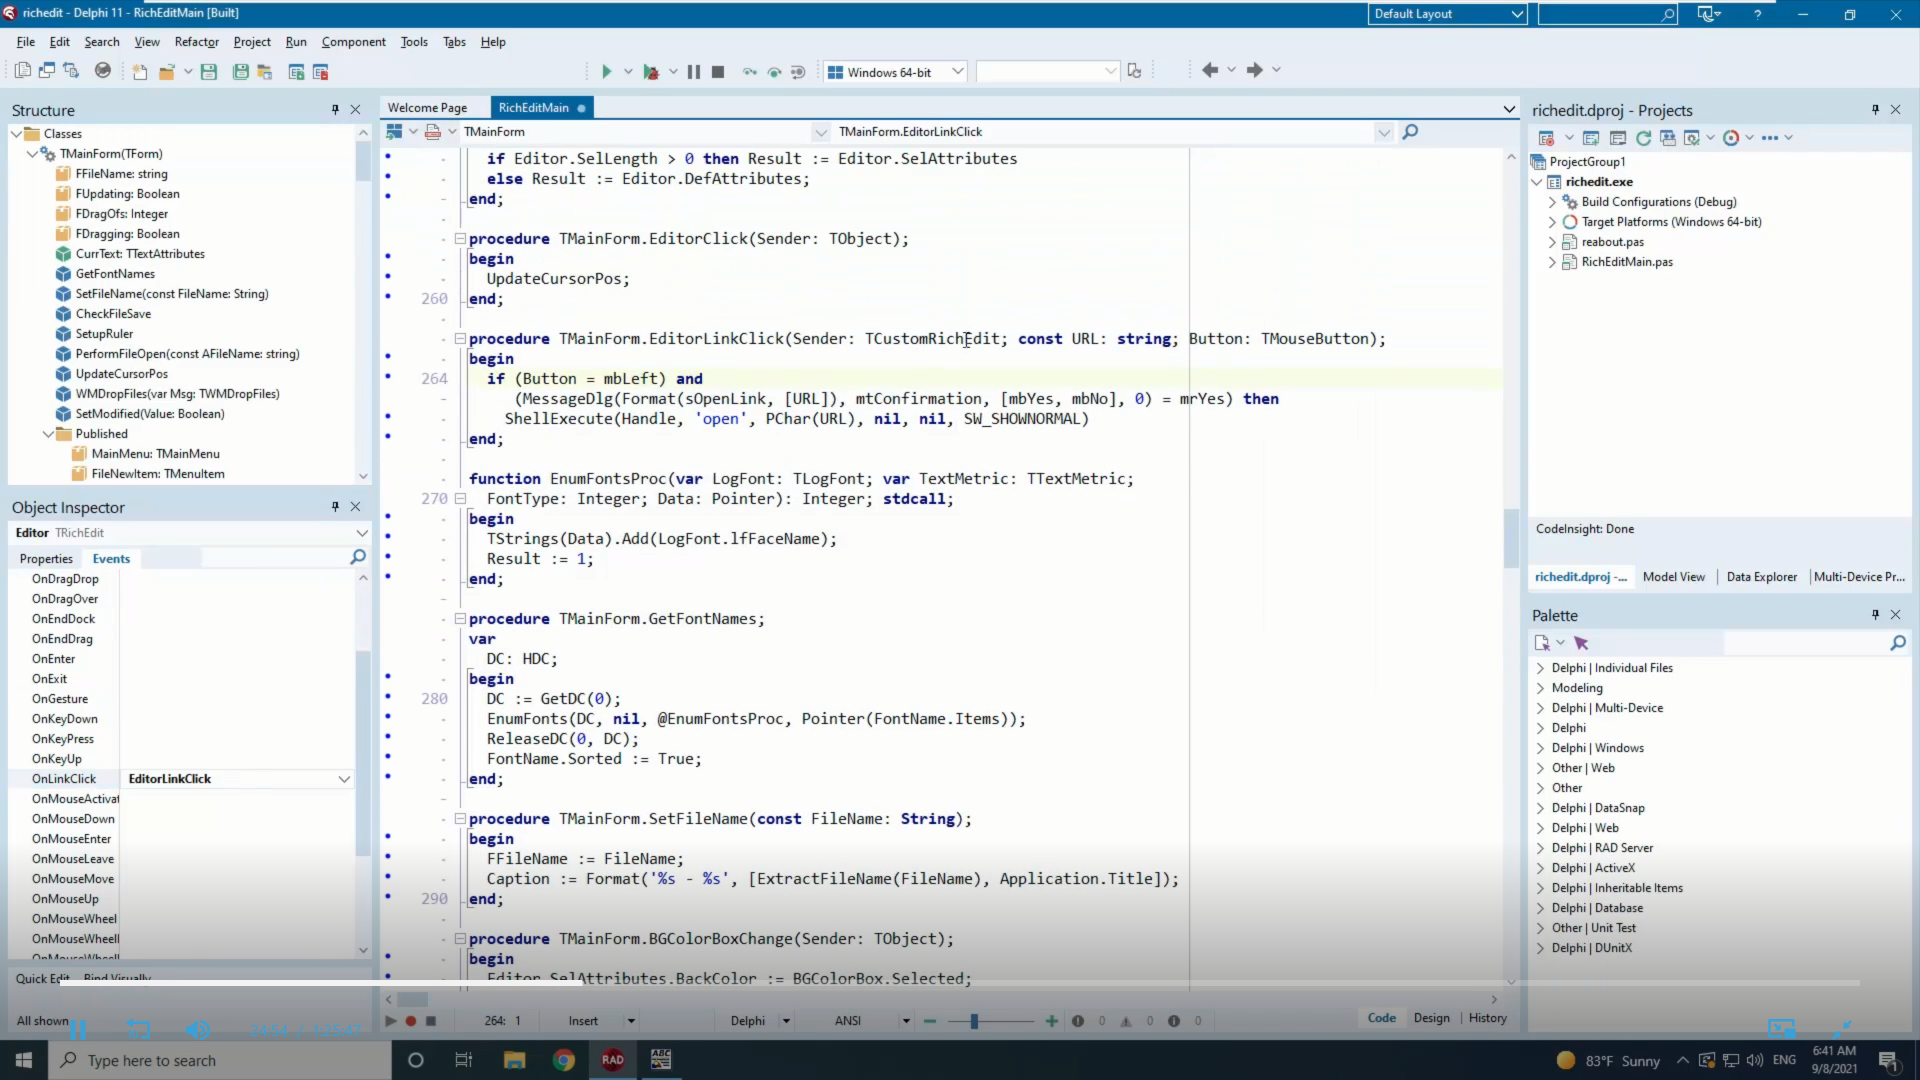
Task: Click the Stop square in the run toolbar
Action: (x=718, y=71)
